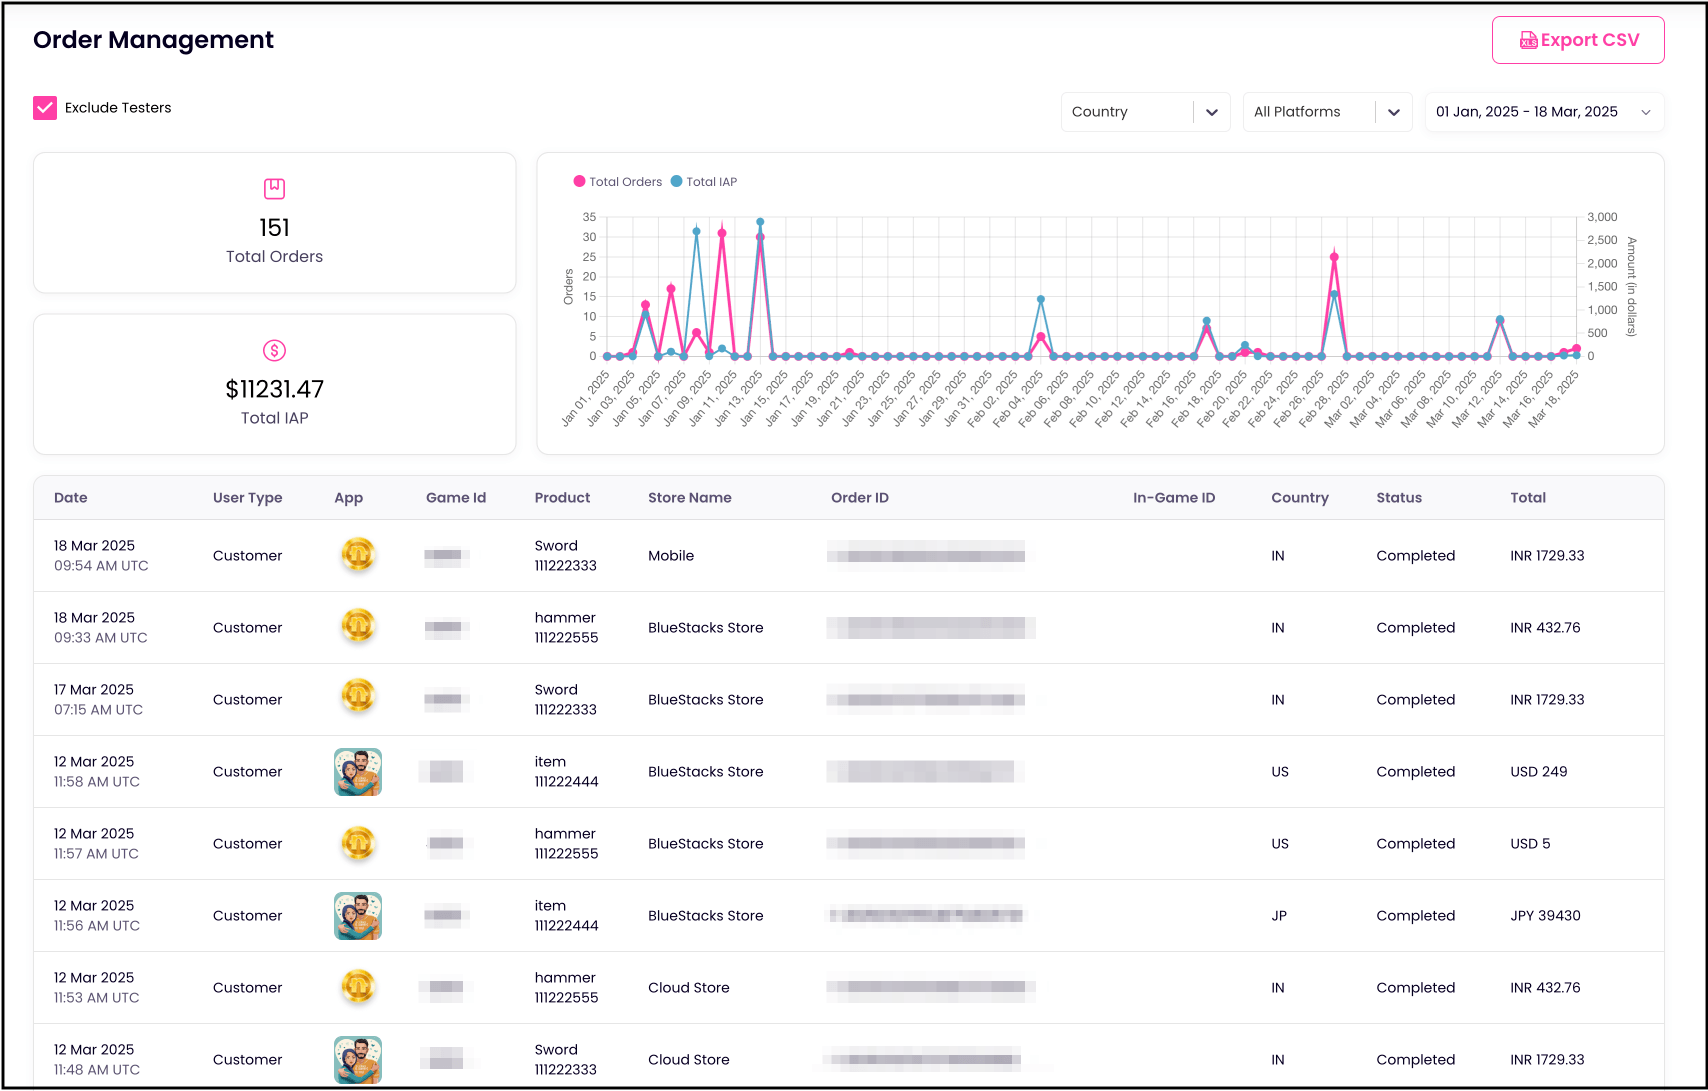Viewport: 1708px width, 1091px height.
Task: Uncheck the Exclude Testers checkbox
Action: (x=45, y=108)
